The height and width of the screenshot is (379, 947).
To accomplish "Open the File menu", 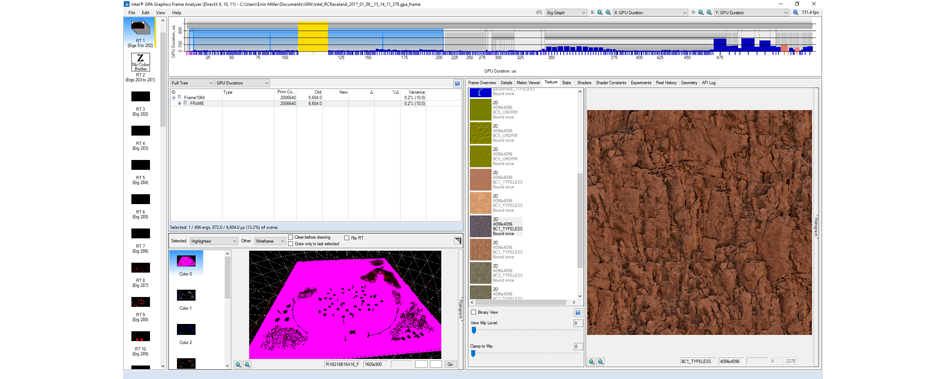I will click(x=131, y=13).
